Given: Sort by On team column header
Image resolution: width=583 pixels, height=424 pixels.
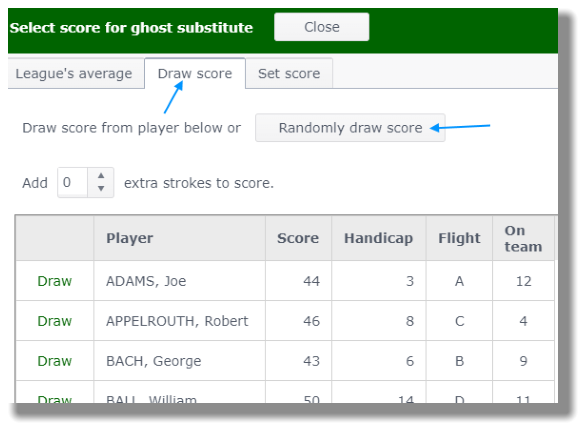Looking at the screenshot, I should [x=523, y=239].
